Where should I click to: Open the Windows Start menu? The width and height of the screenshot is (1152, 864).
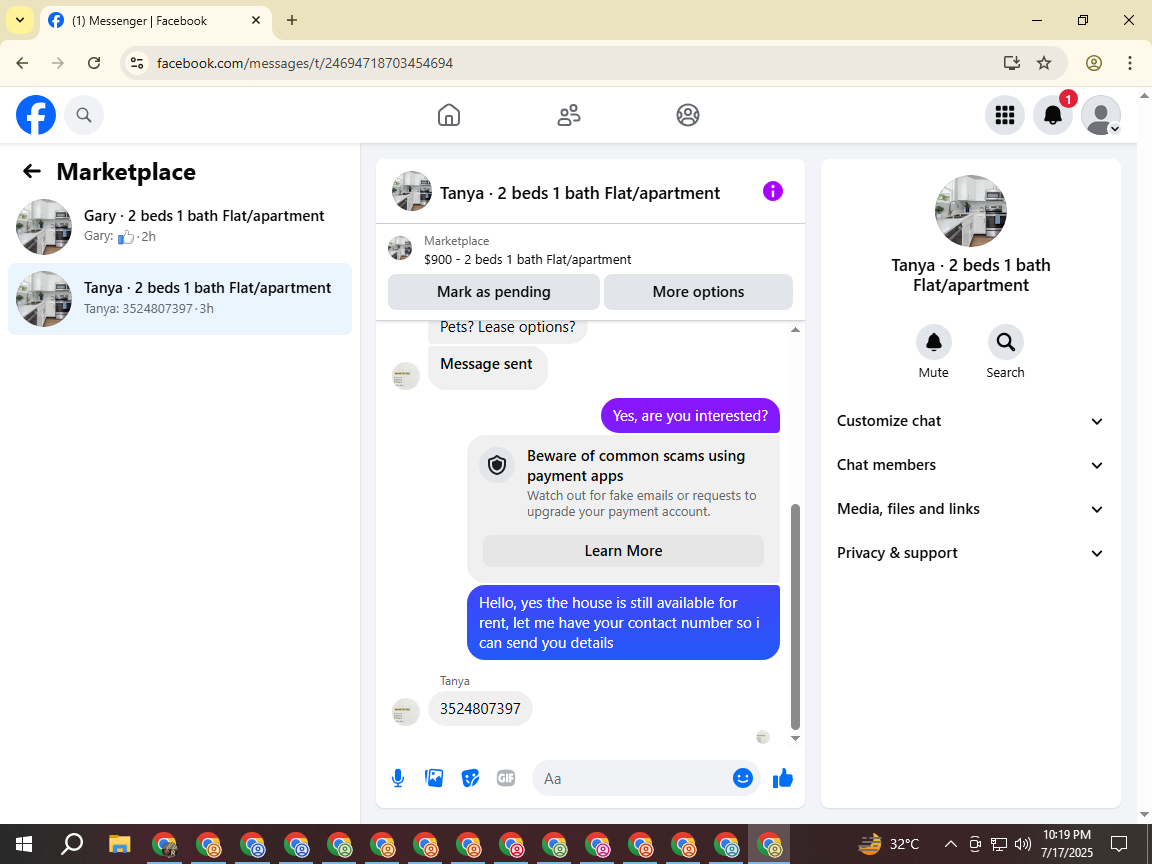[24, 844]
